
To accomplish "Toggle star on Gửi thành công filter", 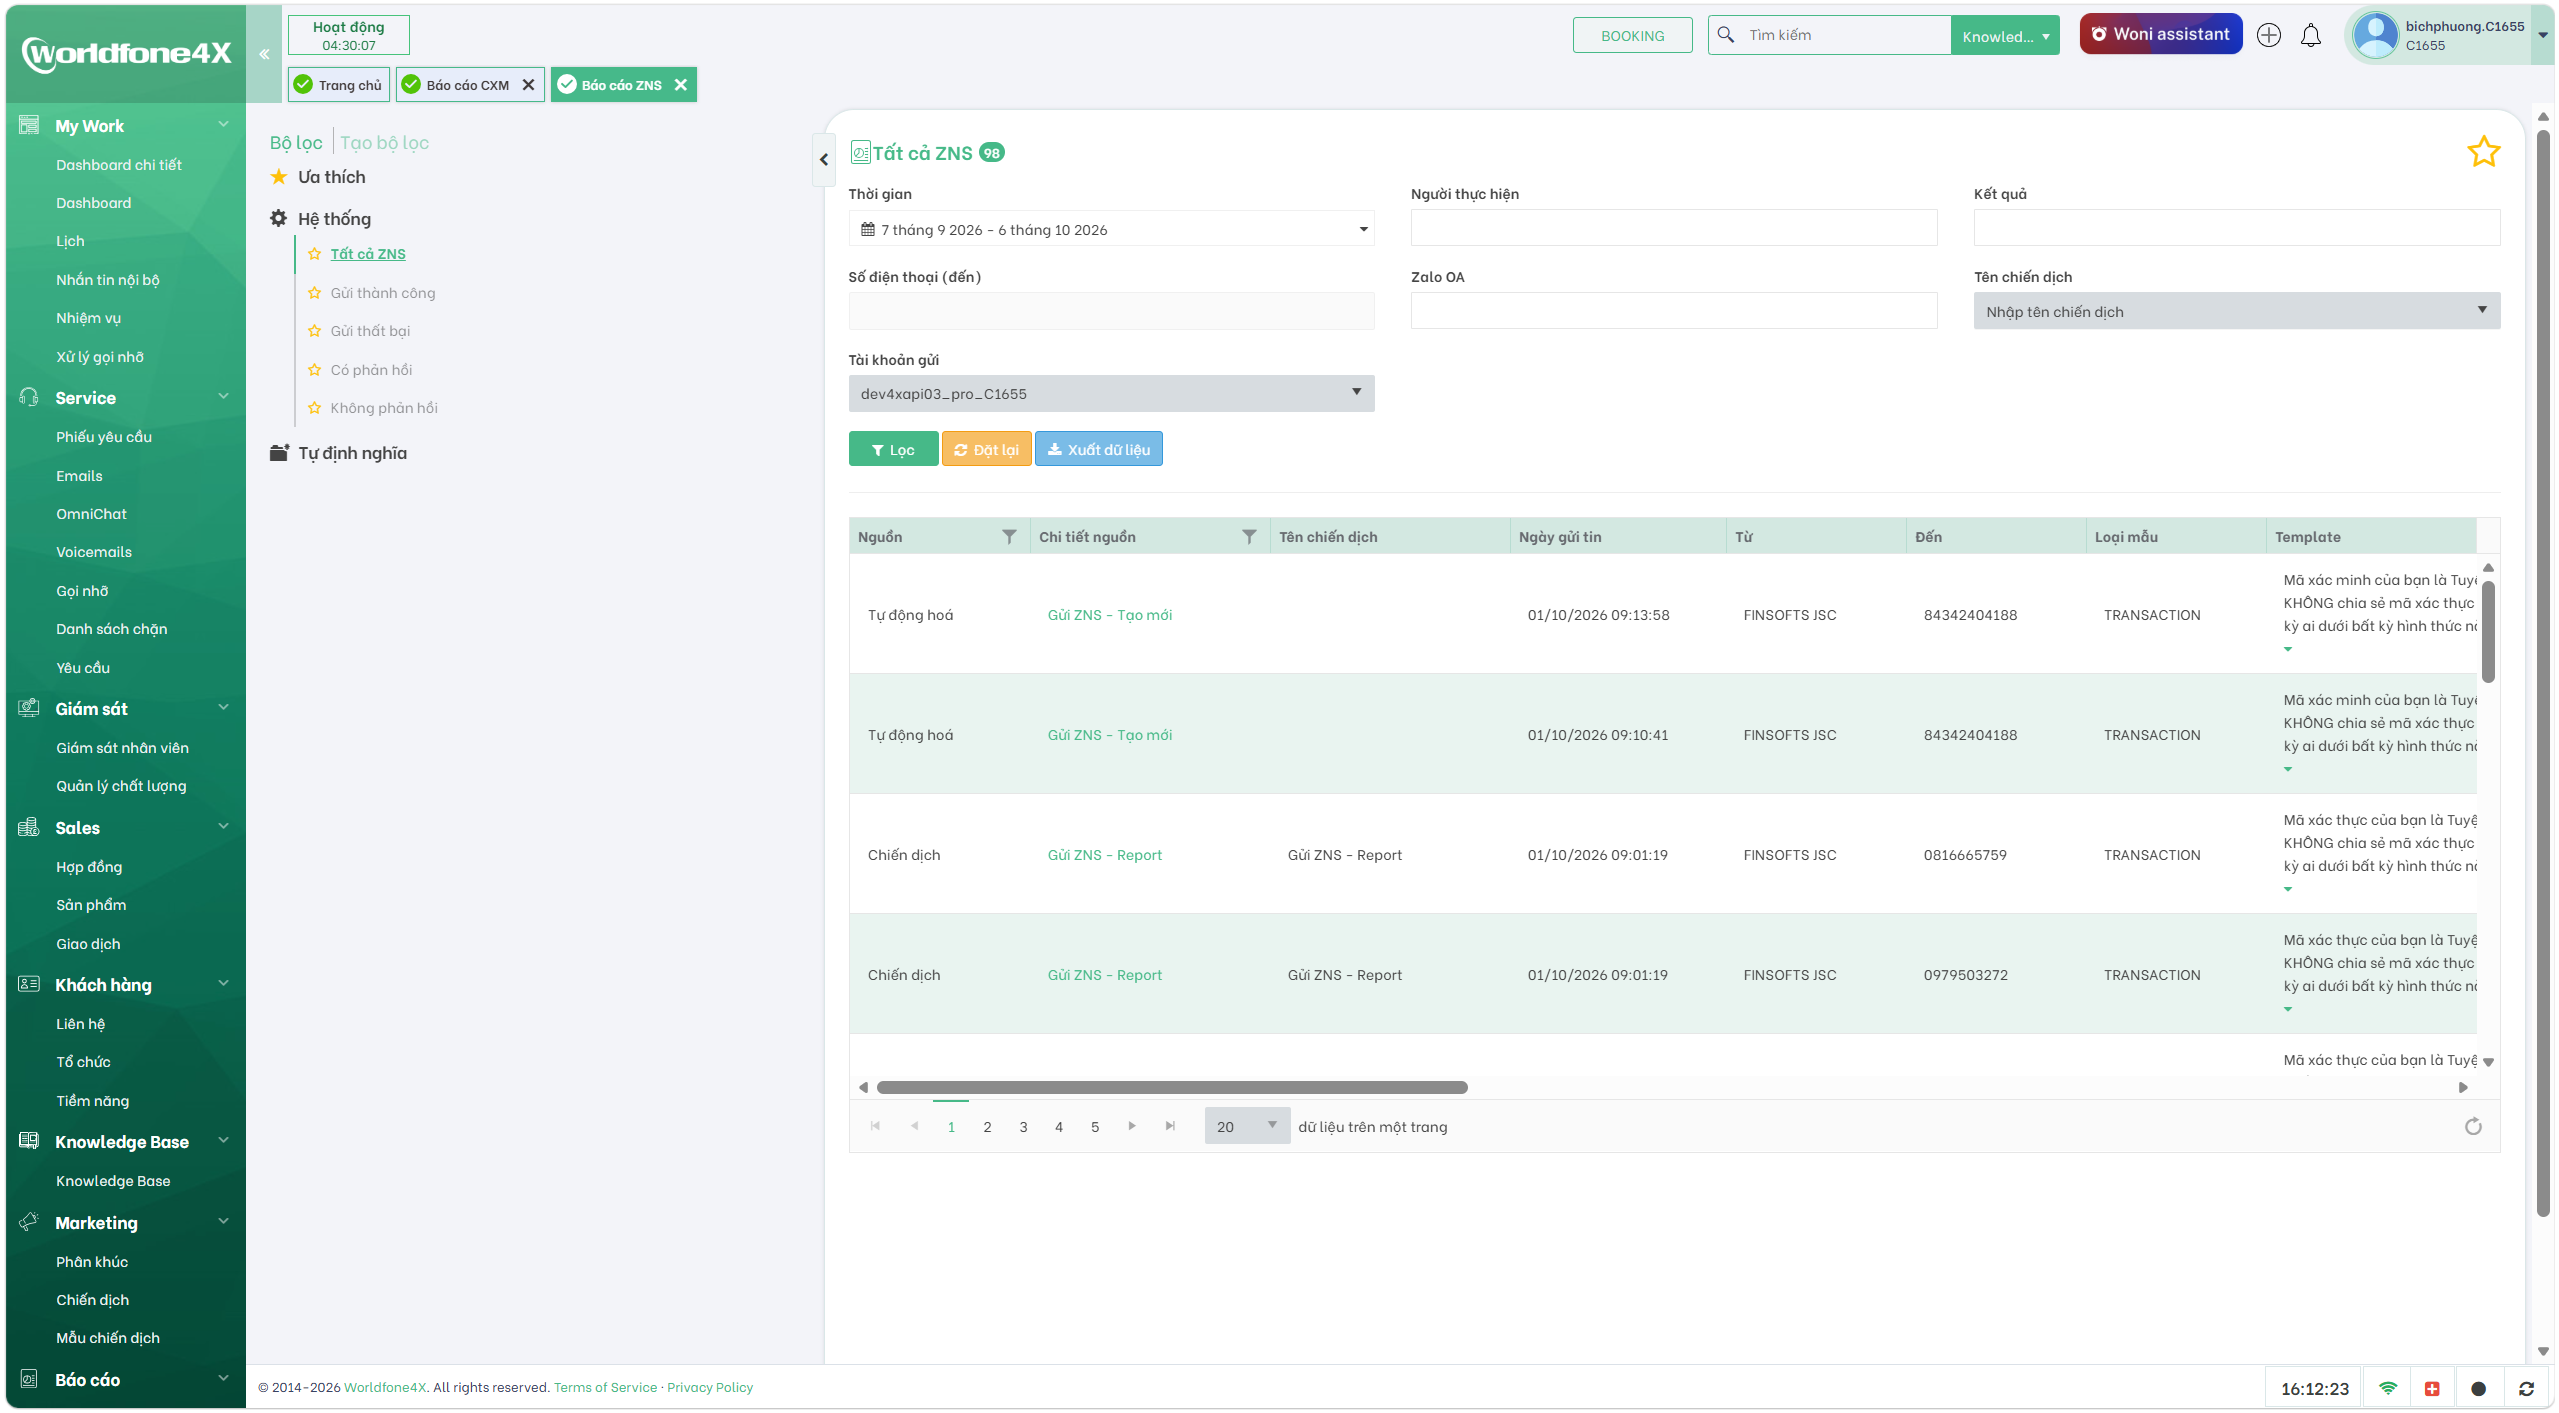I will coord(314,293).
